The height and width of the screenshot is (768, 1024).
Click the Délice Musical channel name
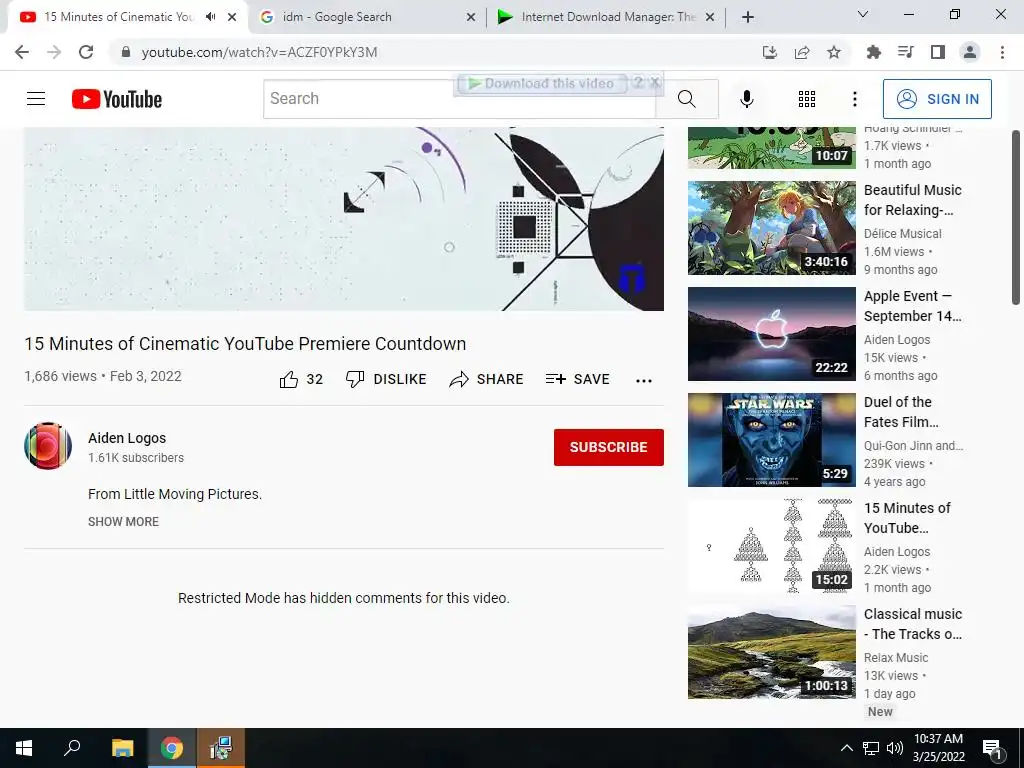click(903, 233)
